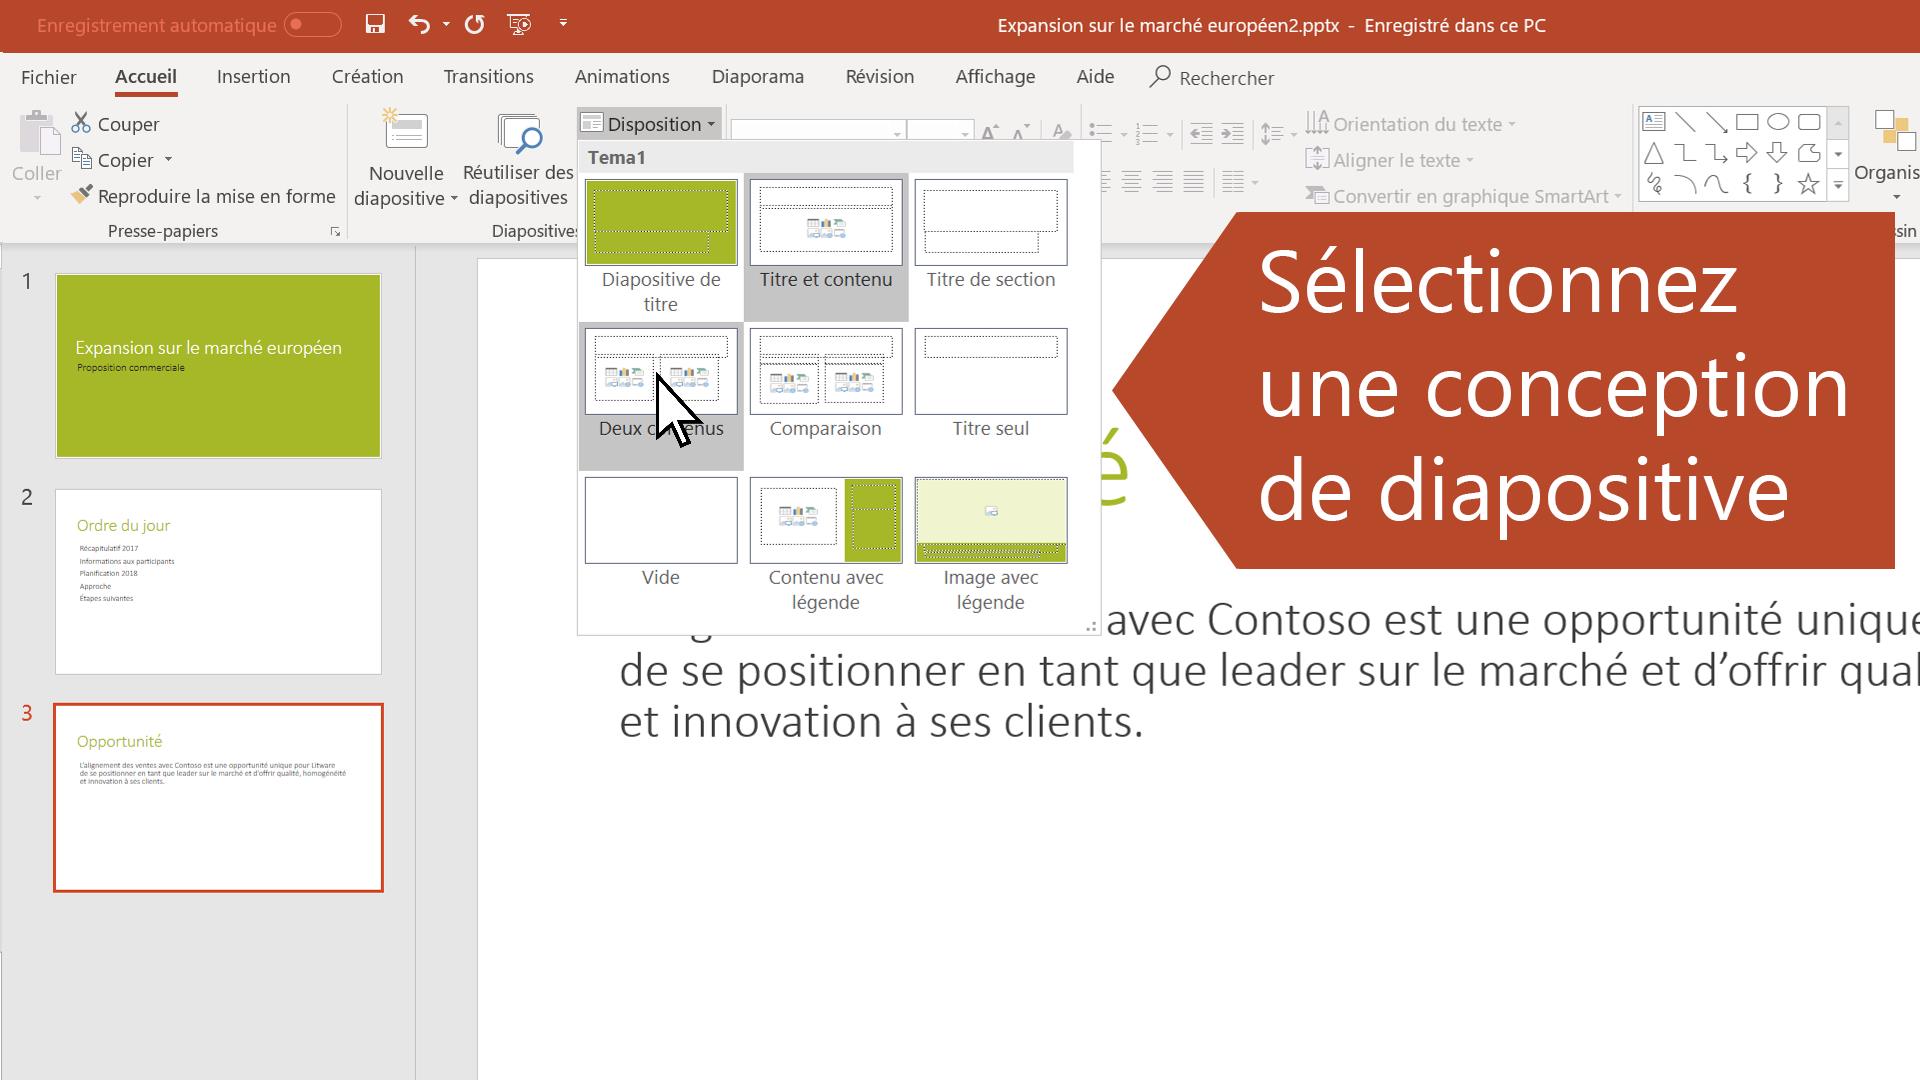Image resolution: width=1920 pixels, height=1080 pixels.
Task: Open Disposition layout dropdown
Action: pos(649,124)
